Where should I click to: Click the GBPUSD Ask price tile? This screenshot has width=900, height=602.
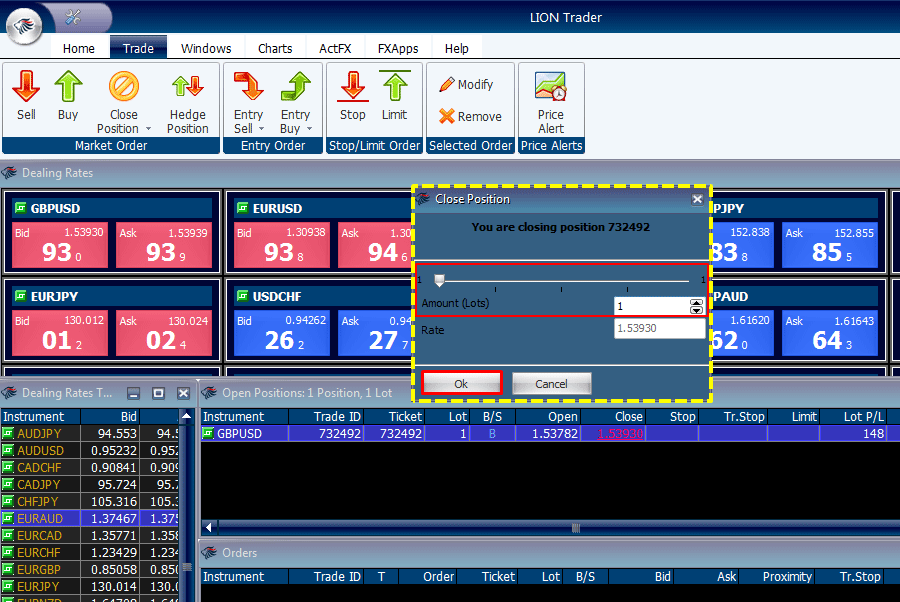pos(164,246)
